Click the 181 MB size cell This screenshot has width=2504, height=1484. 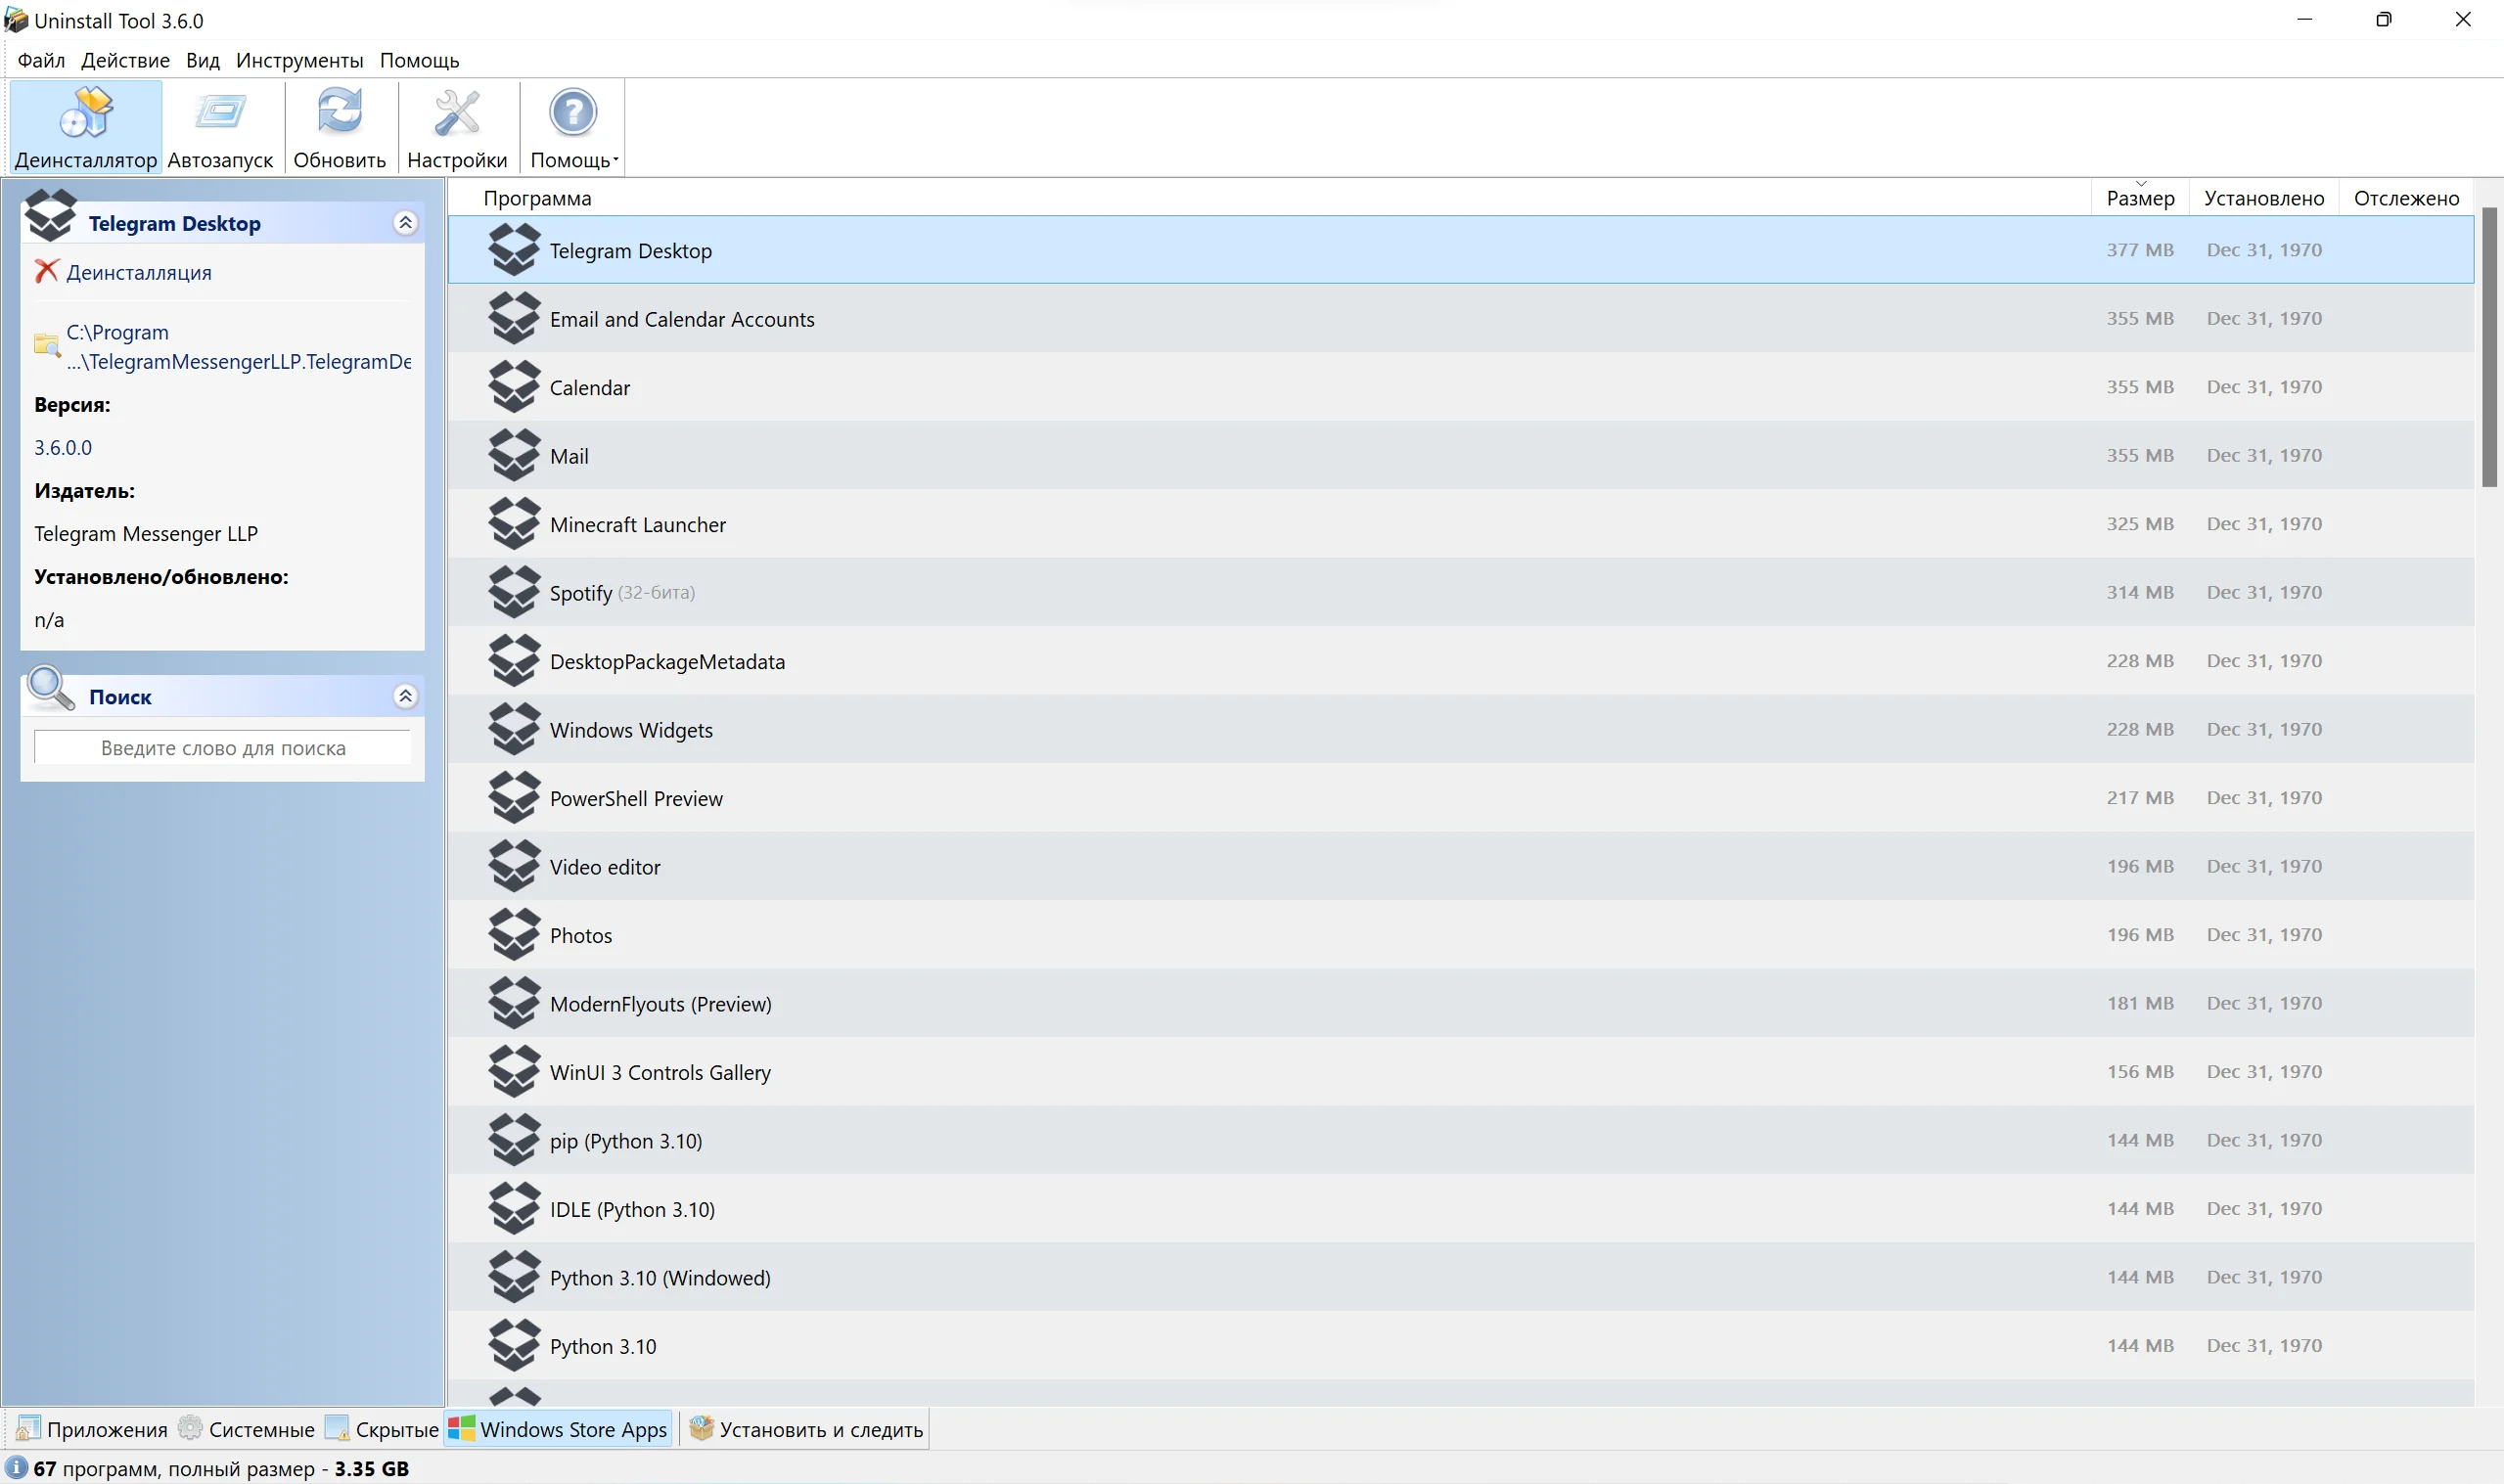click(x=2139, y=1002)
